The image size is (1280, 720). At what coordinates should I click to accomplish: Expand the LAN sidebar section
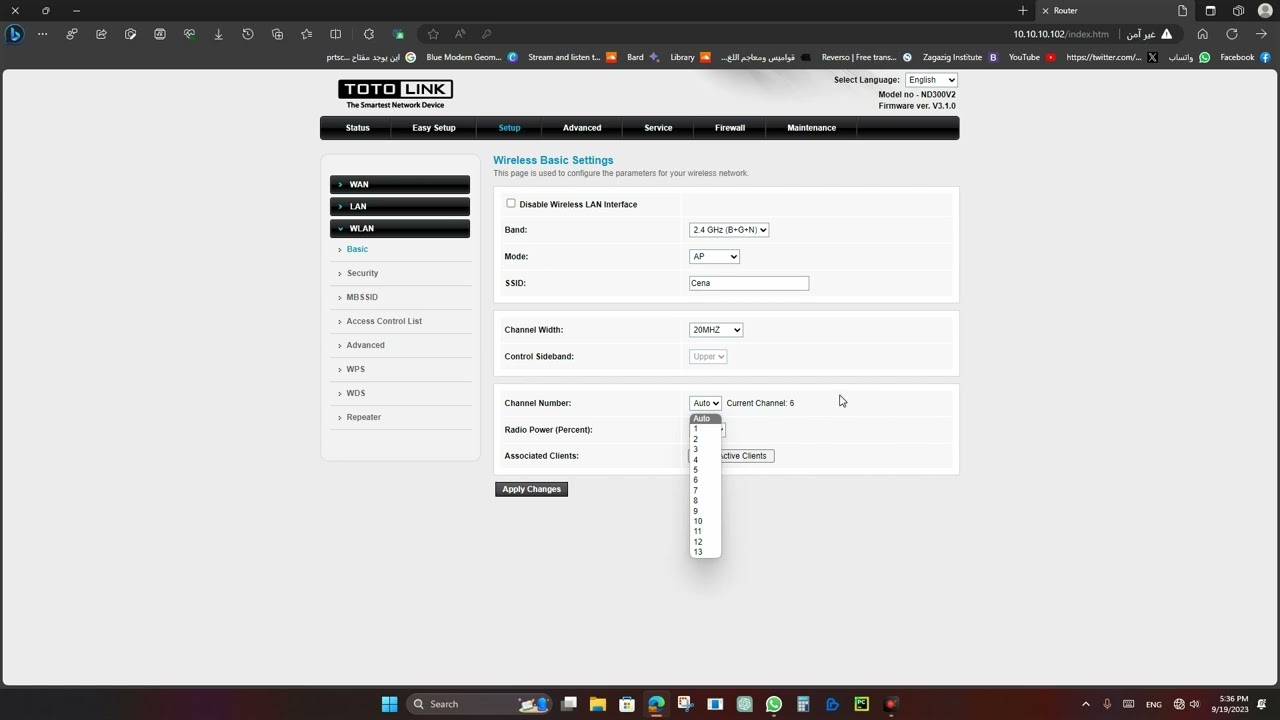(400, 206)
